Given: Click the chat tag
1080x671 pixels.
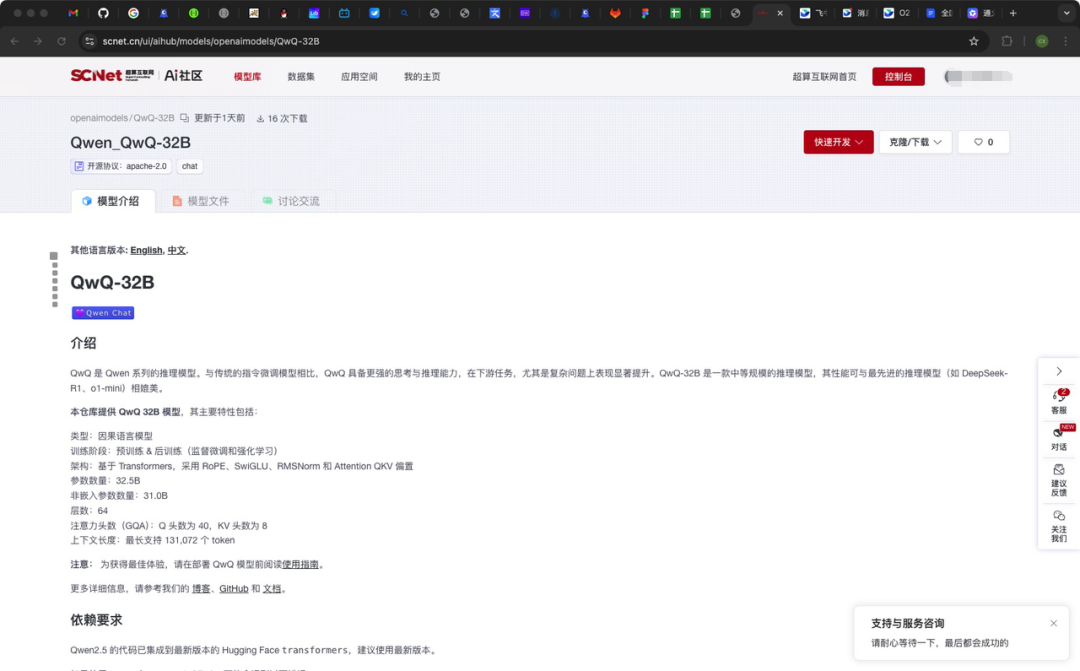Looking at the screenshot, I should coord(189,166).
